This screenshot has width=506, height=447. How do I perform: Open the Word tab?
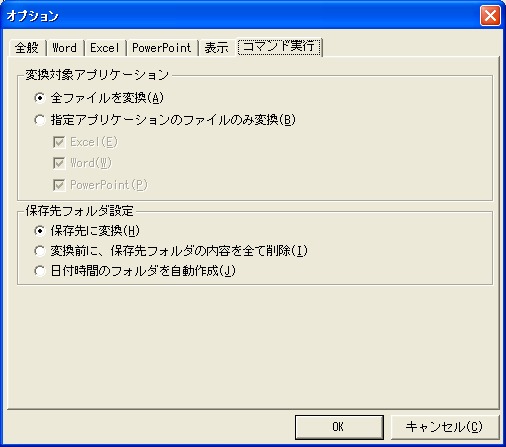[65, 48]
